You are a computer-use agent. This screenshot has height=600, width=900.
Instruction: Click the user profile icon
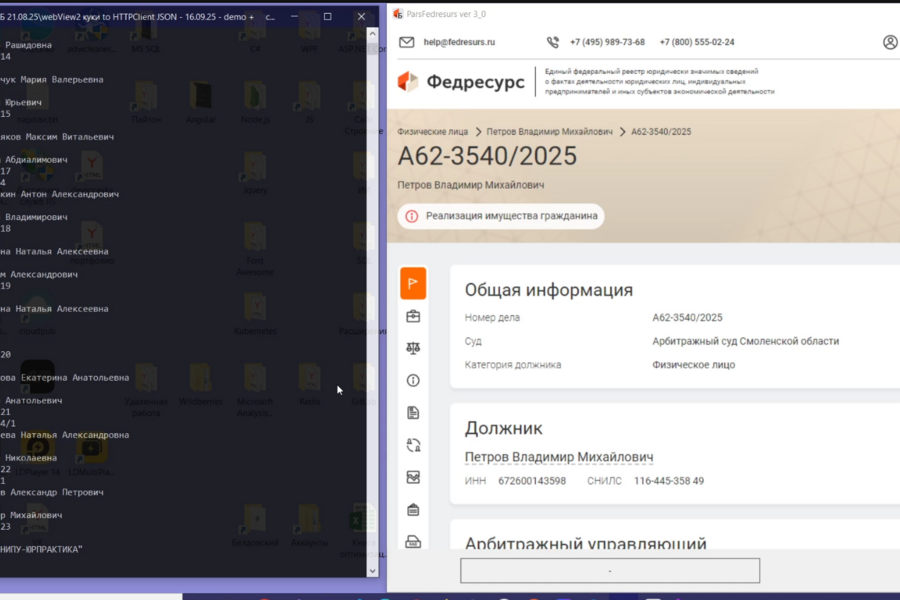pos(890,42)
